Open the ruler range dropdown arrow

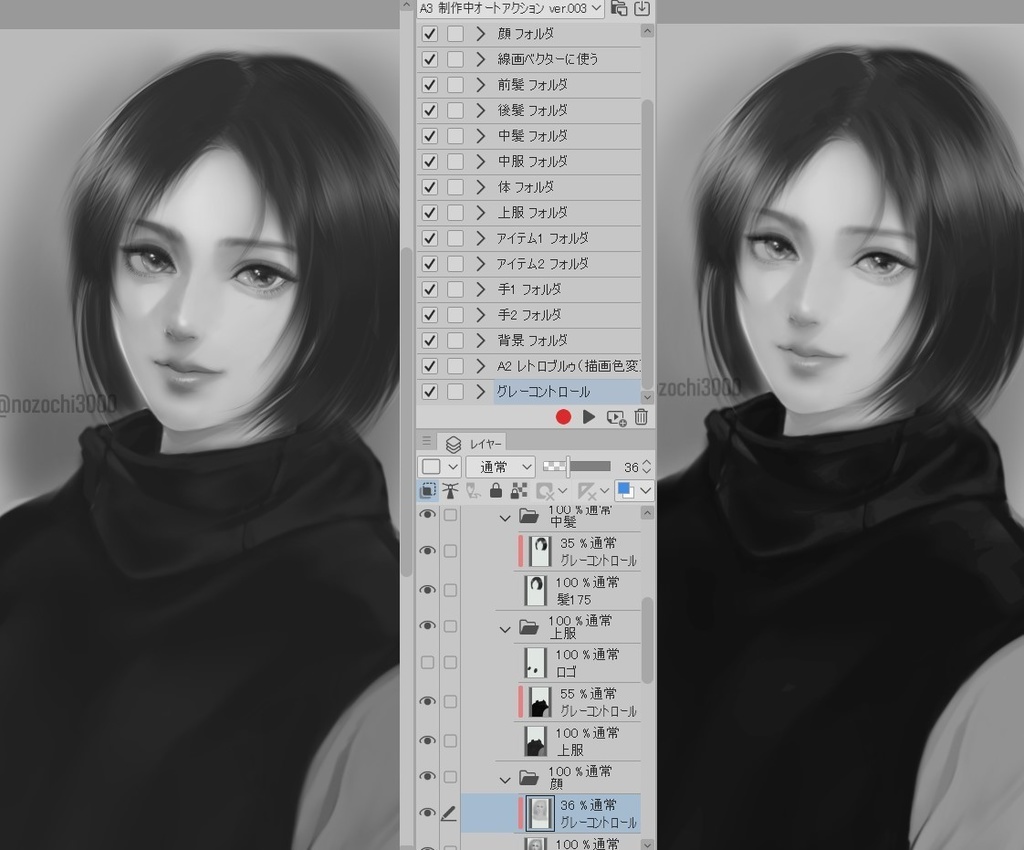[x=605, y=490]
